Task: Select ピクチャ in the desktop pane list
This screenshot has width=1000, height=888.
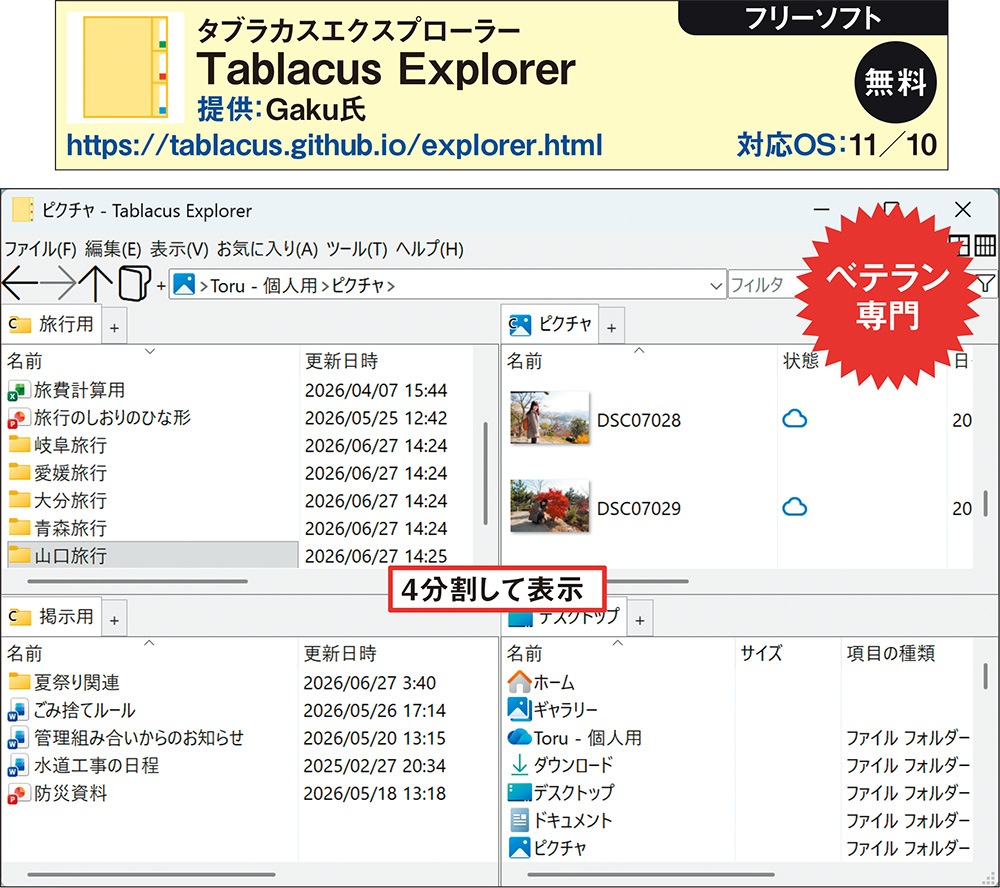Action: coord(547,848)
